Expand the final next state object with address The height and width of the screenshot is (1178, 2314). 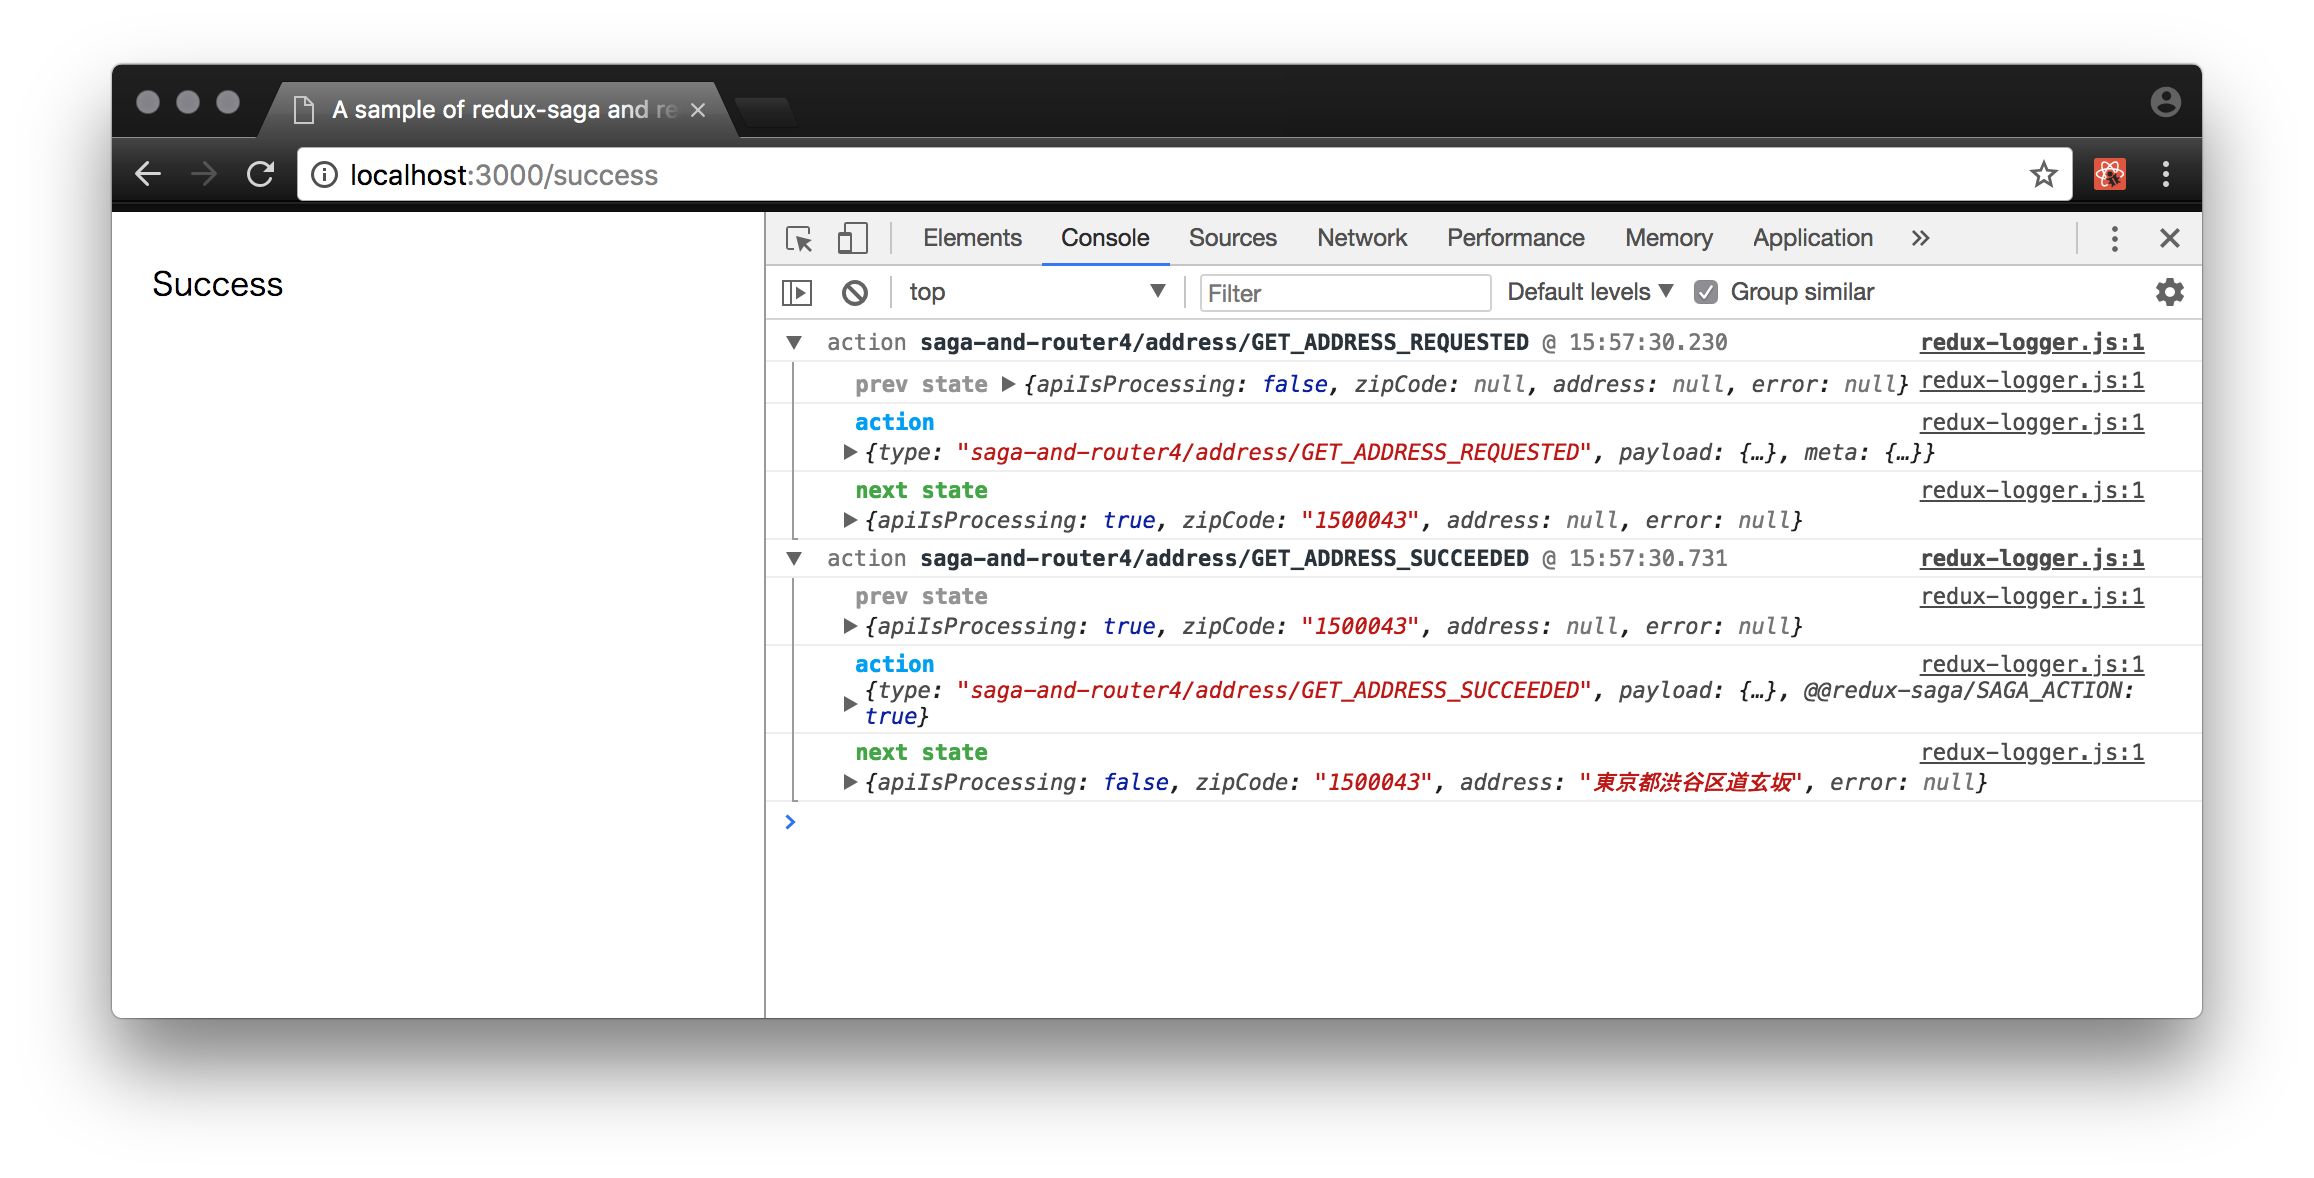pyautogui.click(x=850, y=782)
